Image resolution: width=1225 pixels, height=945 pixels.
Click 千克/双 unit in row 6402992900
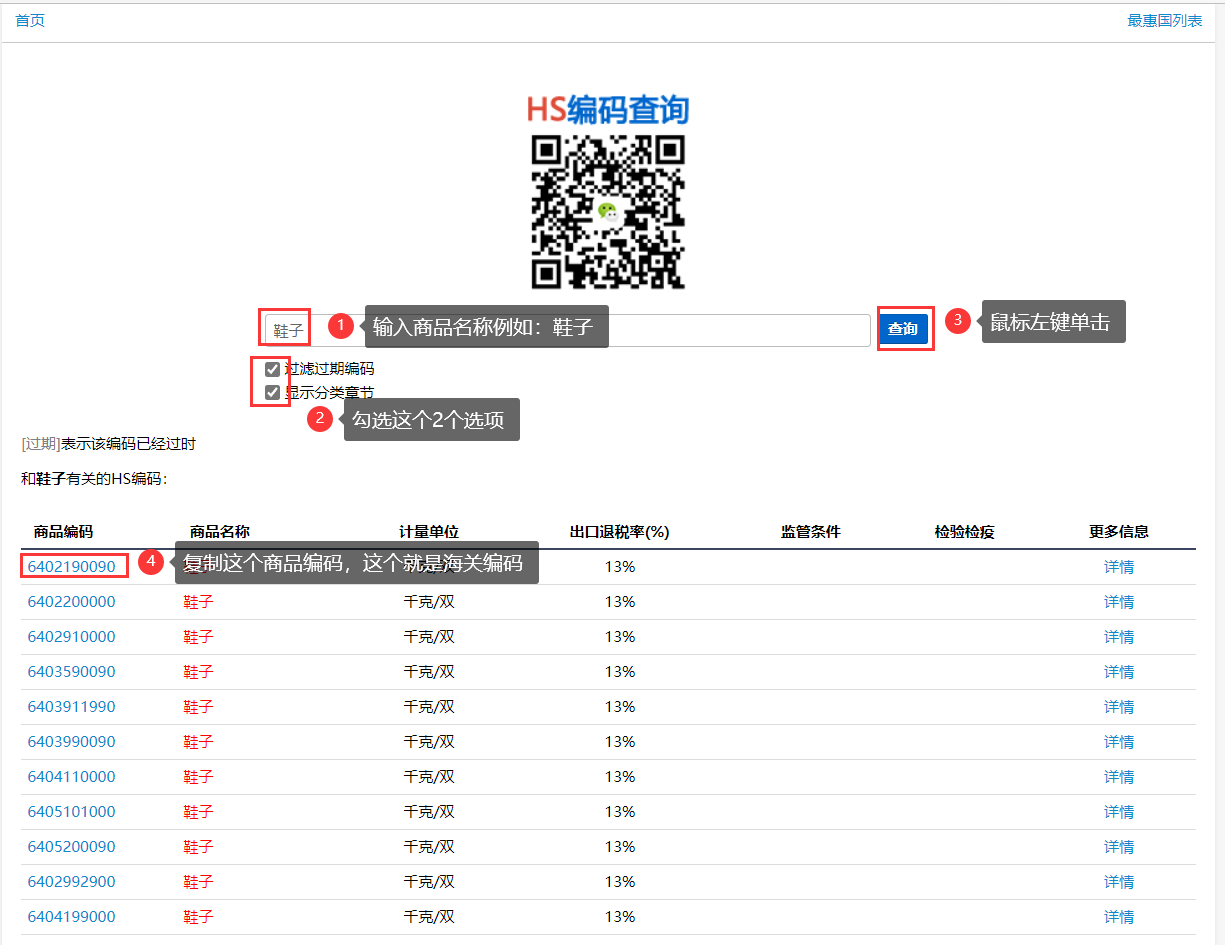click(x=429, y=882)
